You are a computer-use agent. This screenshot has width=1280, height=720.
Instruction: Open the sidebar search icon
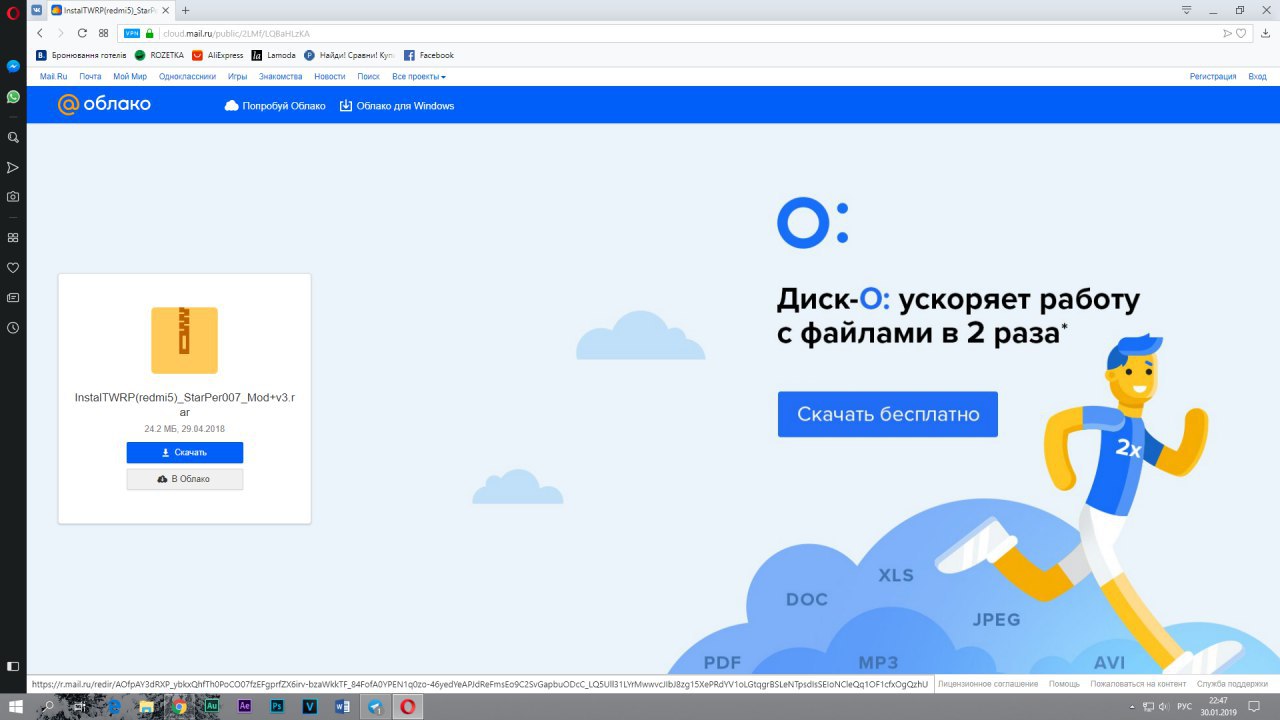[x=13, y=137]
